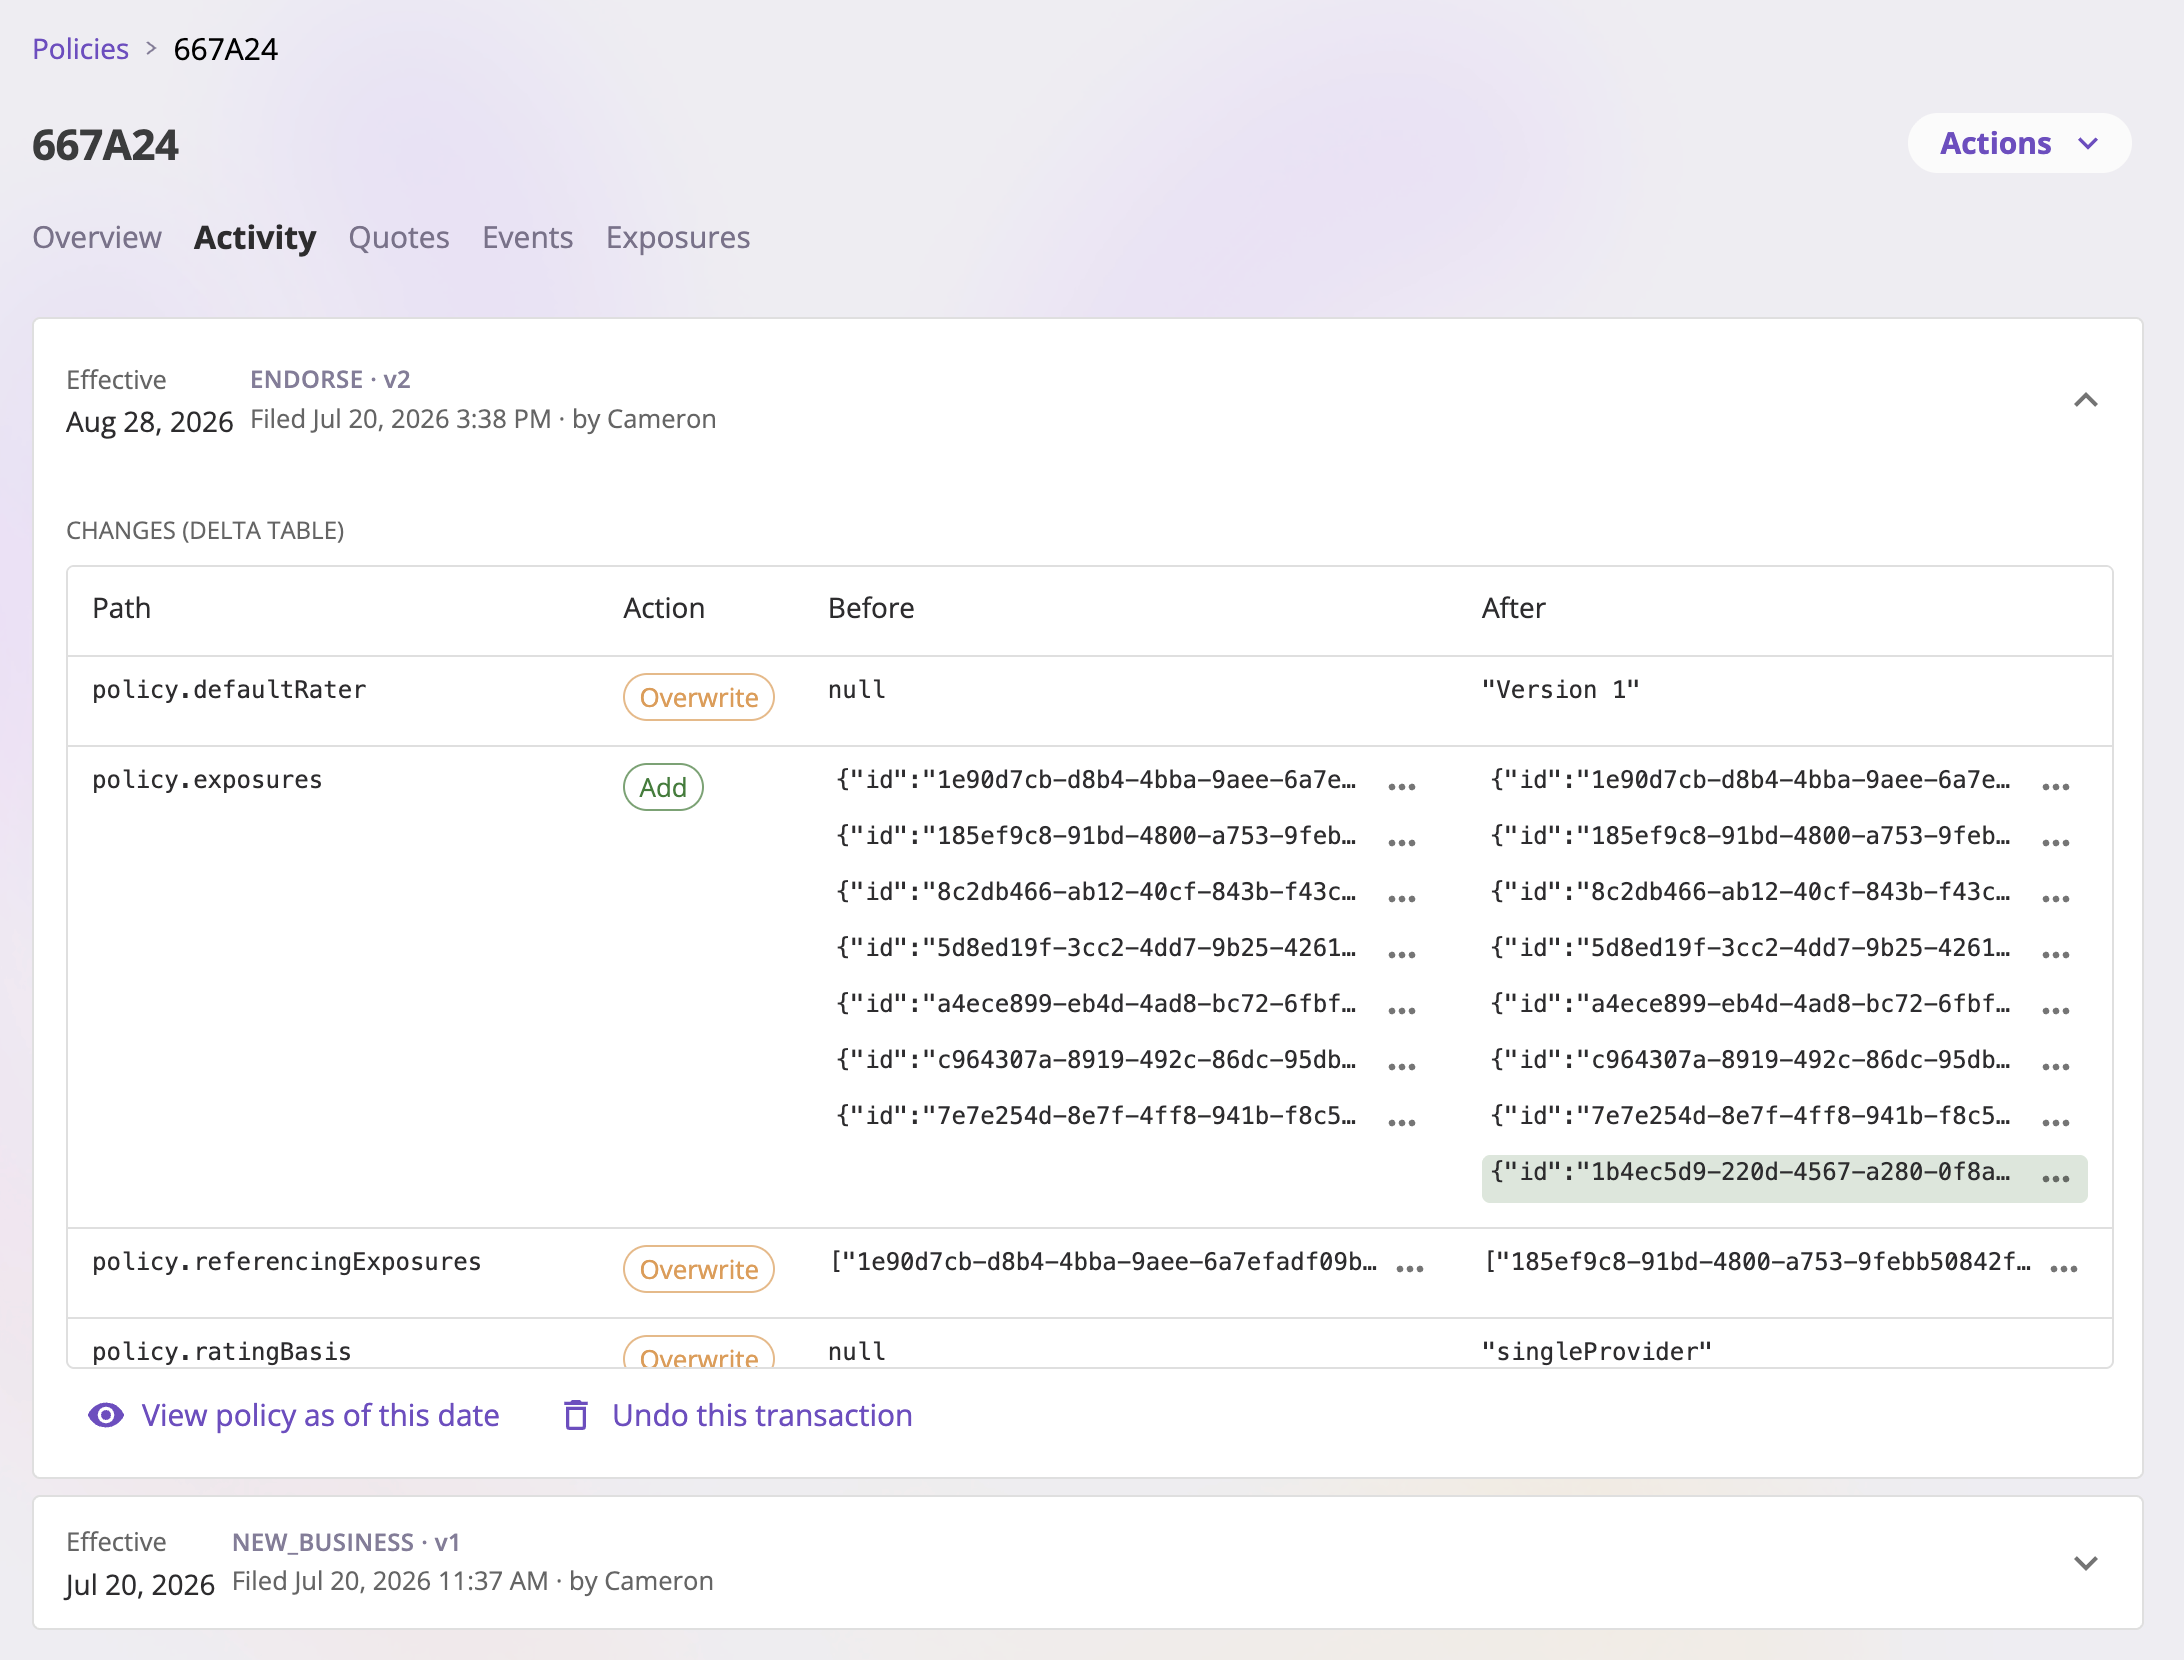Click Filed Jul 20, 2026 3:38 PM text
This screenshot has width=2184, height=1660.
tap(401, 419)
